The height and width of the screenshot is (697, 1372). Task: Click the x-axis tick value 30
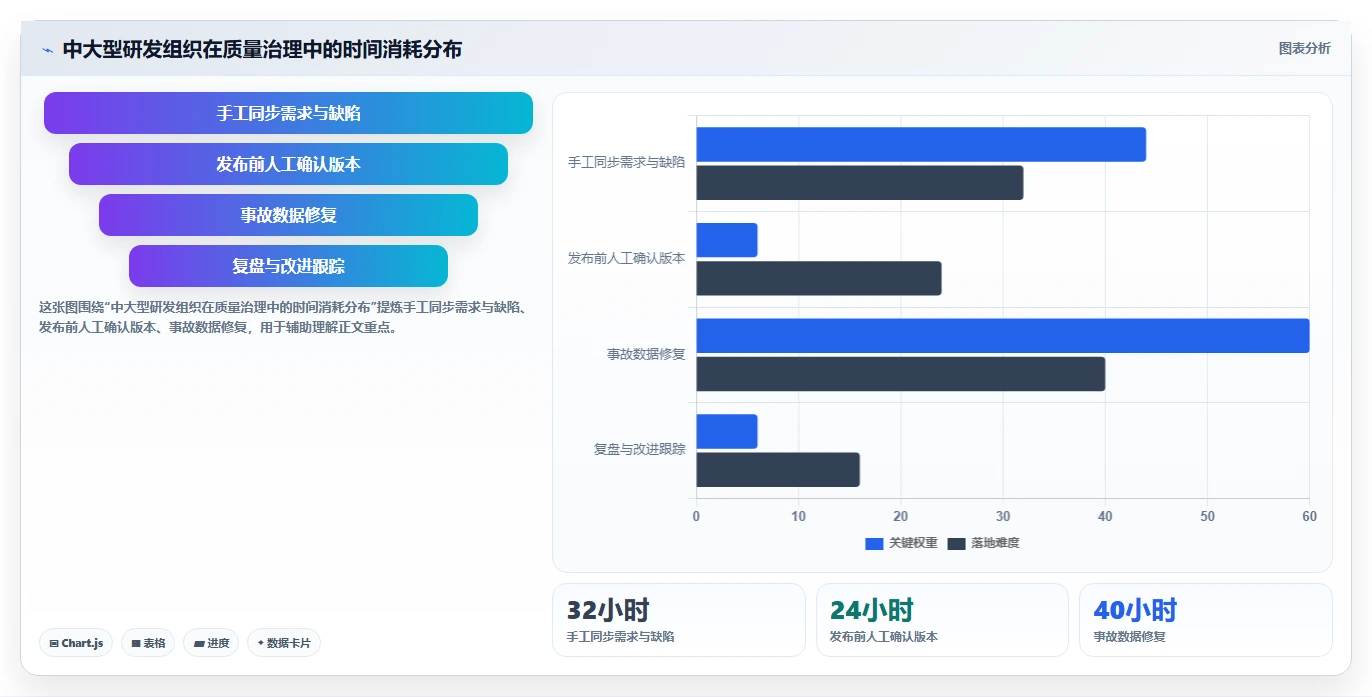click(1003, 516)
